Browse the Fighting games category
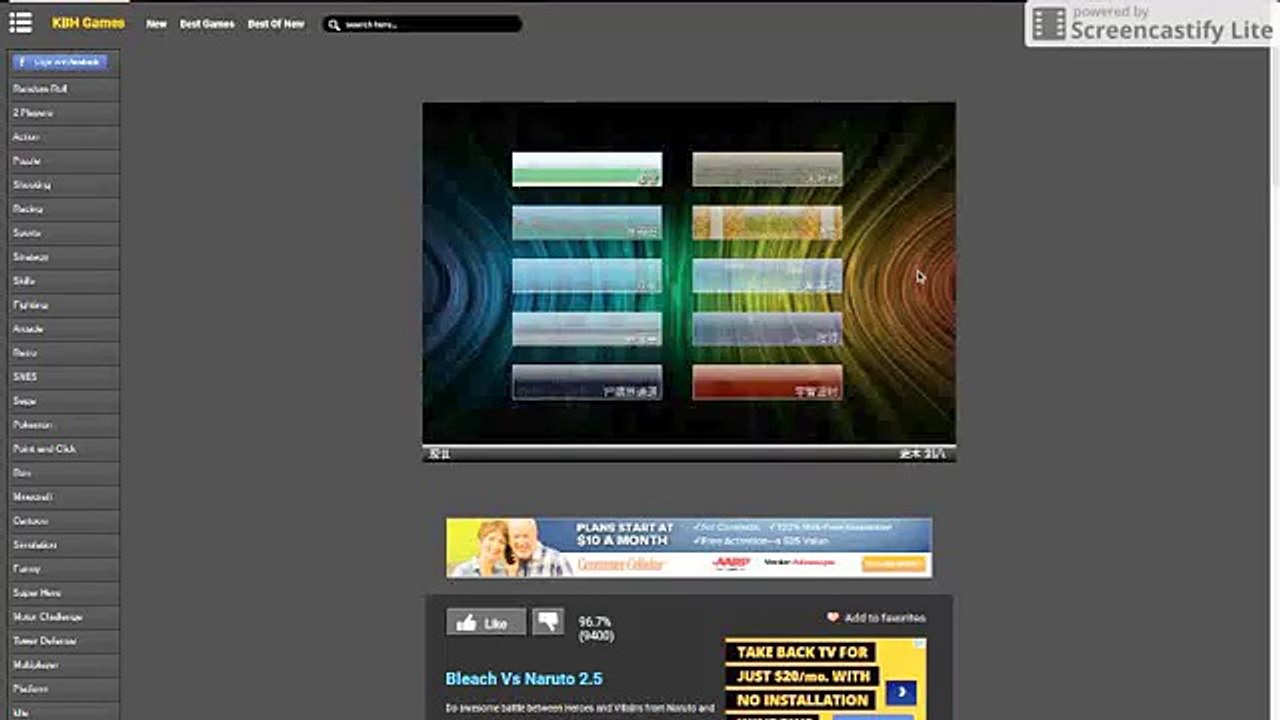 pyautogui.click(x=63, y=305)
